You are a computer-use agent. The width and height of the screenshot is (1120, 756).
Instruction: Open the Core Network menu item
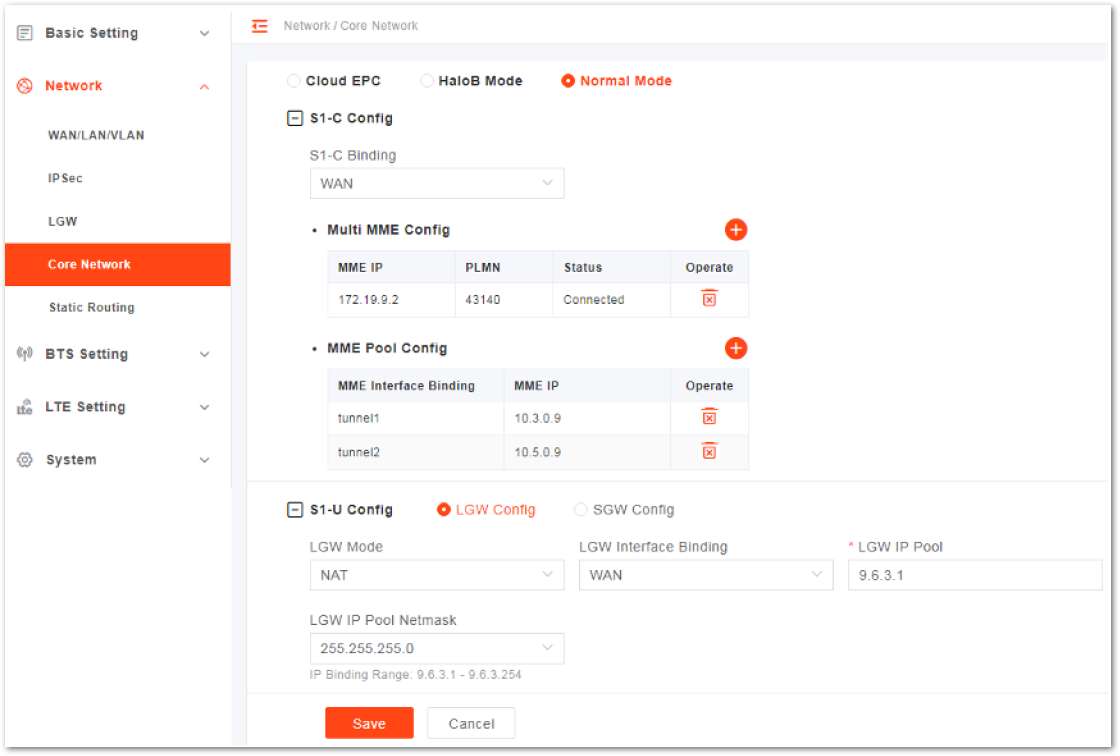pos(118,264)
